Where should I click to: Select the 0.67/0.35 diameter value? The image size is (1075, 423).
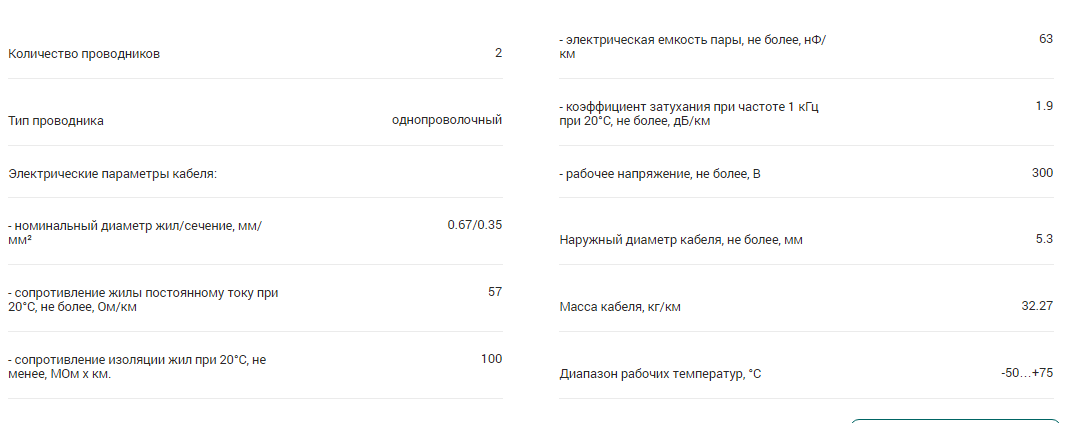pos(474,225)
